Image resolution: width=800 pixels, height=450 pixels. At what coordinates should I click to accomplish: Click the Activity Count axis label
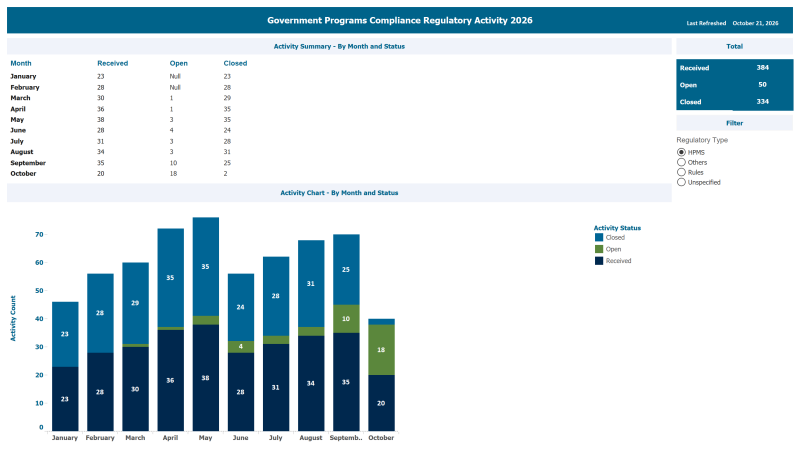click(13, 318)
